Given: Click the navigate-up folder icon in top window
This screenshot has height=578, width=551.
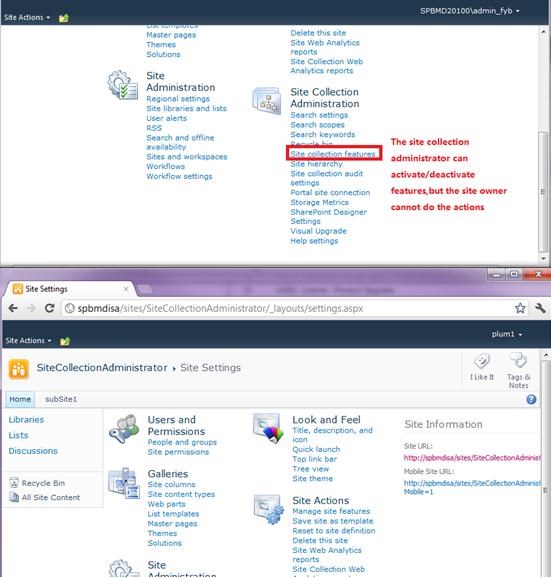Looking at the screenshot, I should coord(64,17).
